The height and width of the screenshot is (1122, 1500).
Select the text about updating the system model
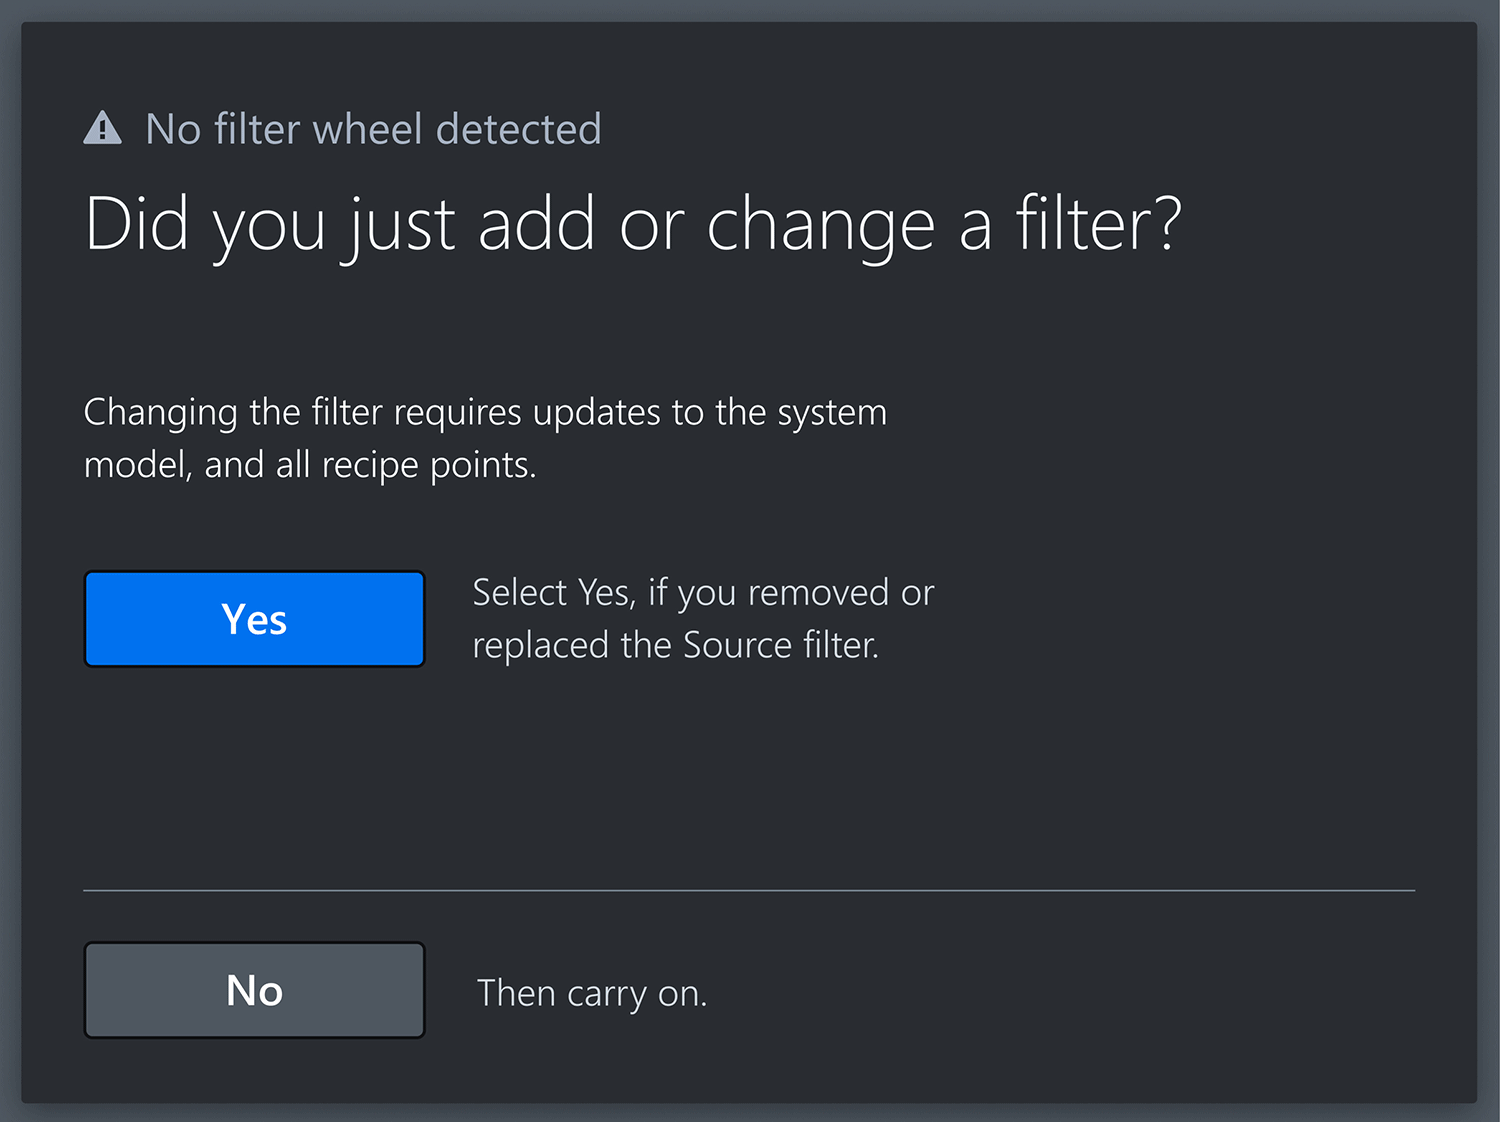pos(486,437)
